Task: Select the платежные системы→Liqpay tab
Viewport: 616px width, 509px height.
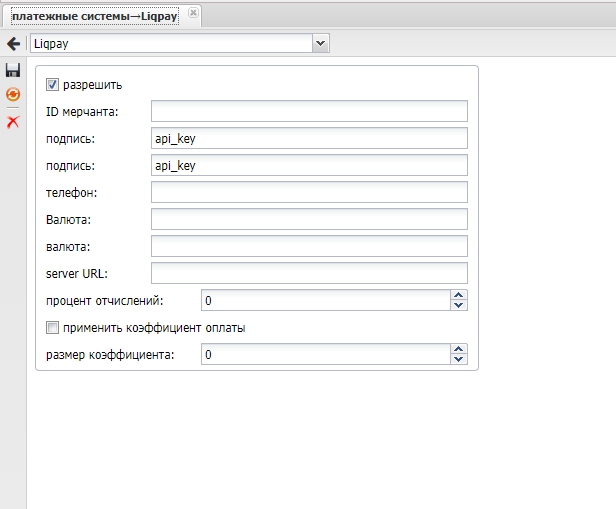Action: 94,16
